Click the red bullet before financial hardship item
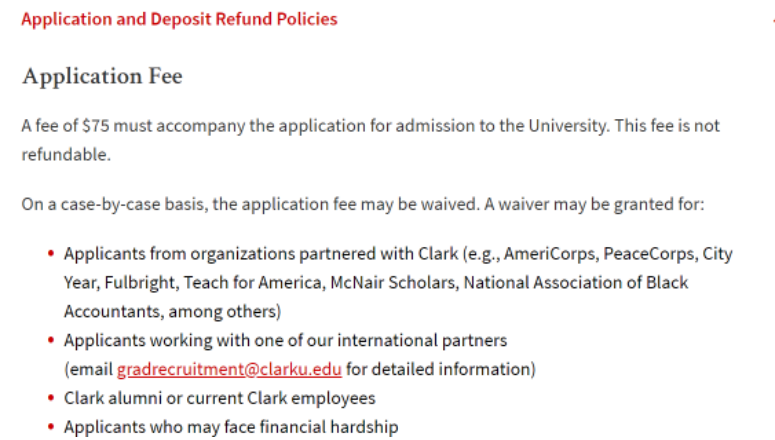The height and width of the screenshot is (440, 775). click(x=51, y=427)
